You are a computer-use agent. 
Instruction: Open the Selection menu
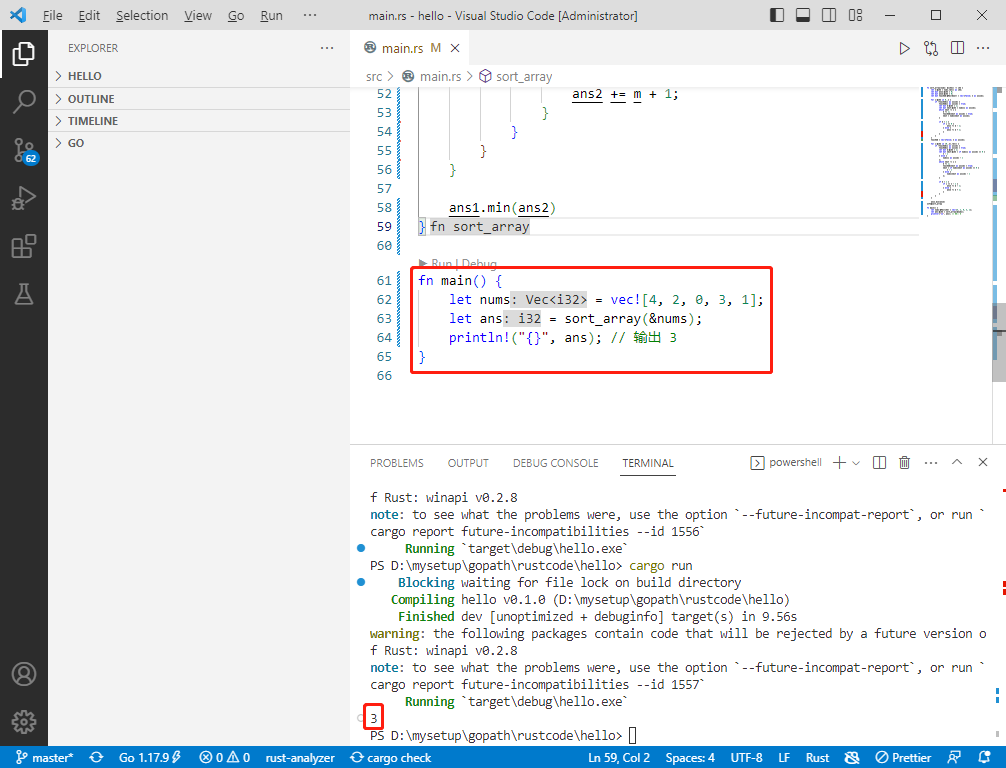[142, 15]
